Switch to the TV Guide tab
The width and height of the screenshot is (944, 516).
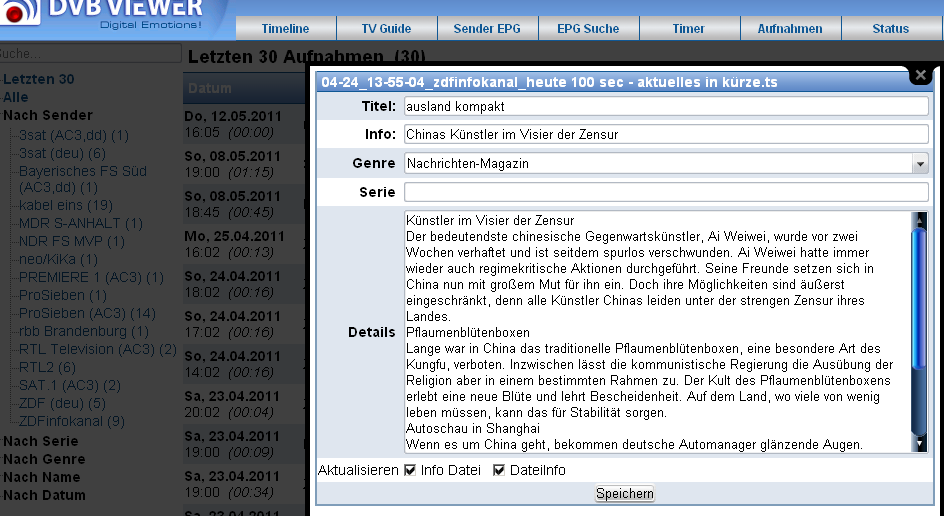tap(386, 29)
